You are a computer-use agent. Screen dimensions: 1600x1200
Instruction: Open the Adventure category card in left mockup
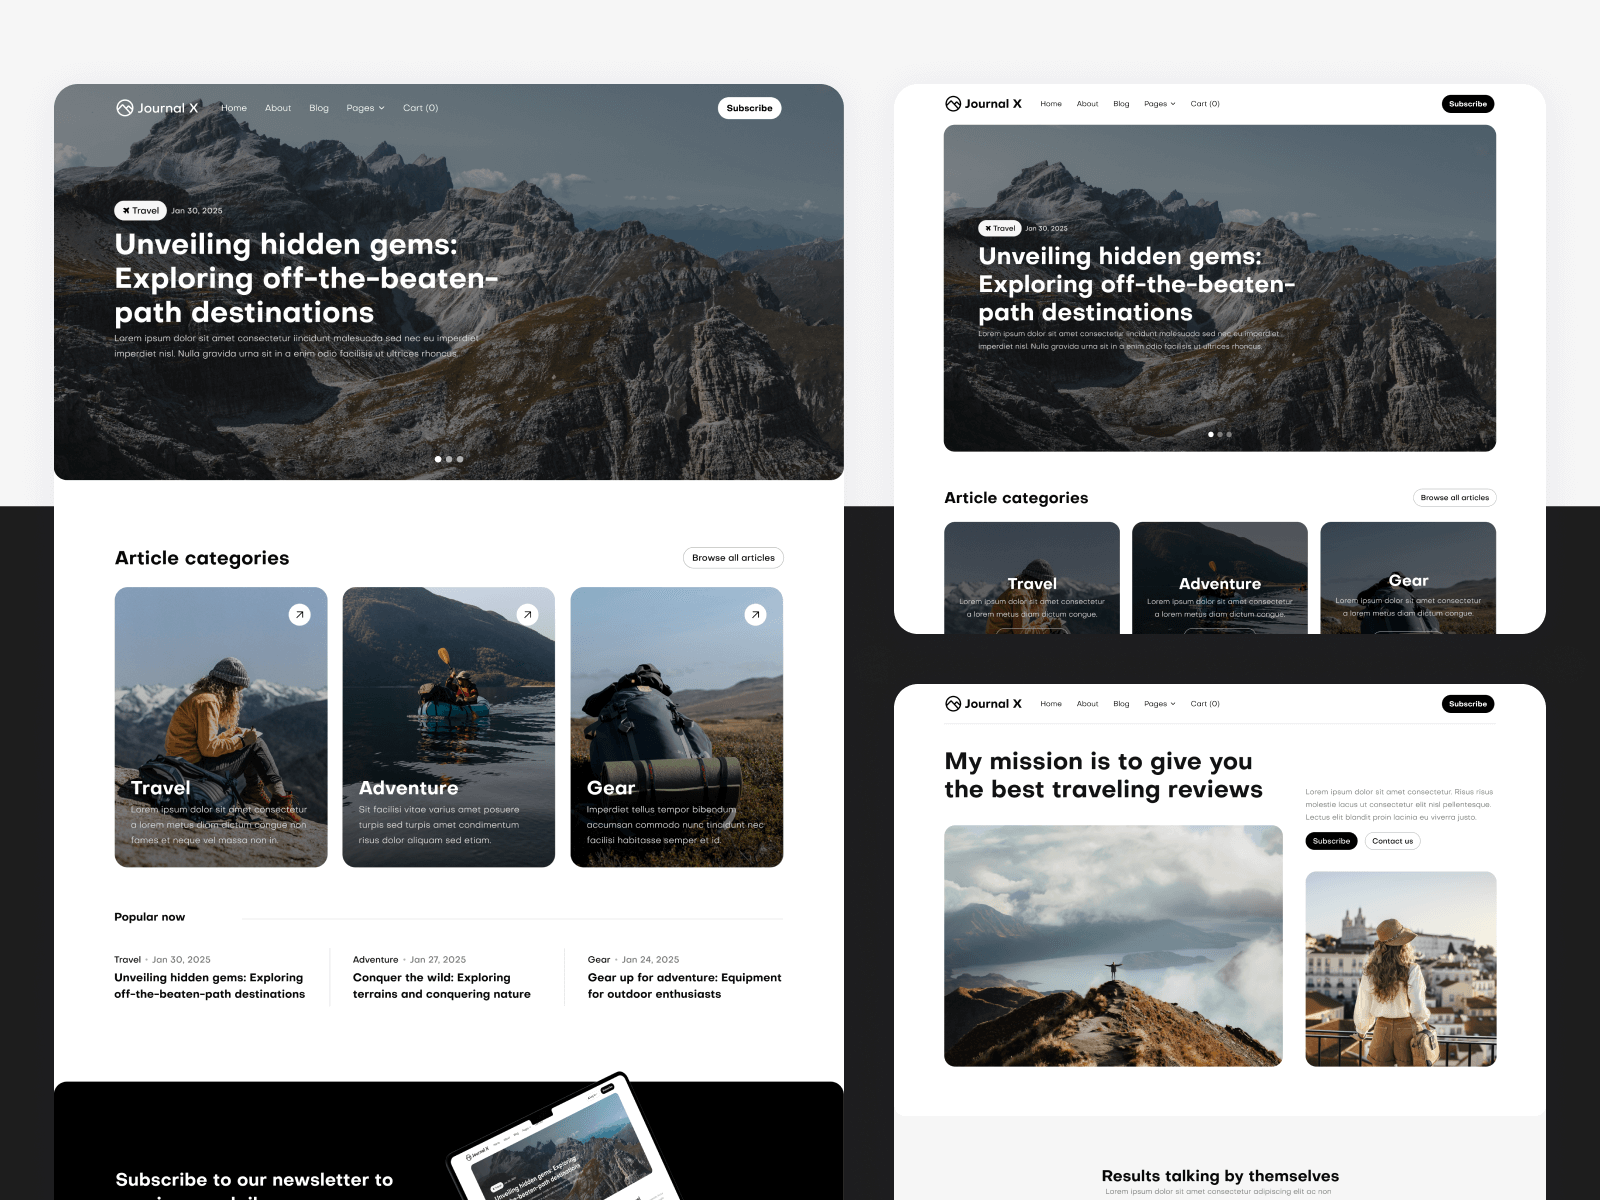449,727
